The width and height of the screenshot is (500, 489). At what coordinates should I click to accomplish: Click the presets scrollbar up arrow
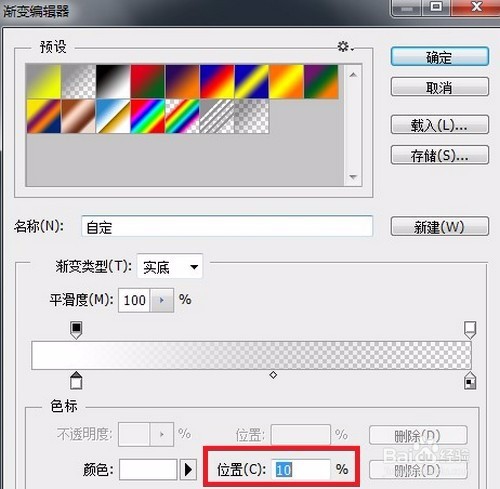click(353, 75)
